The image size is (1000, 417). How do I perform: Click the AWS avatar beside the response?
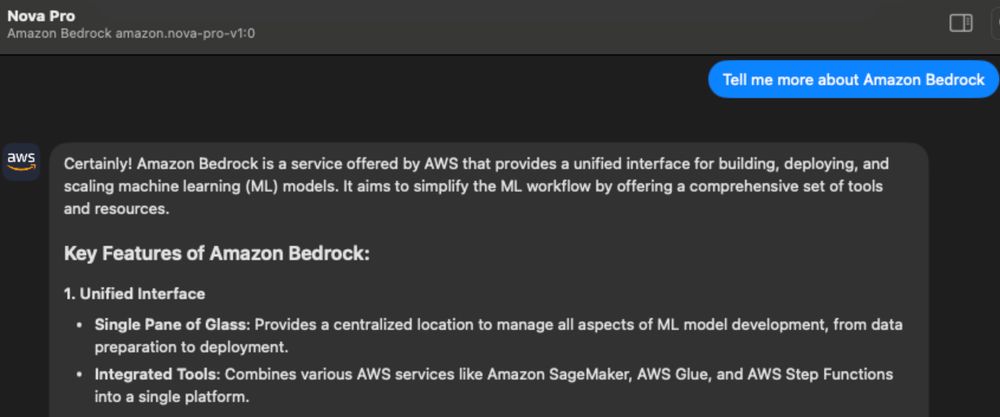click(21, 162)
